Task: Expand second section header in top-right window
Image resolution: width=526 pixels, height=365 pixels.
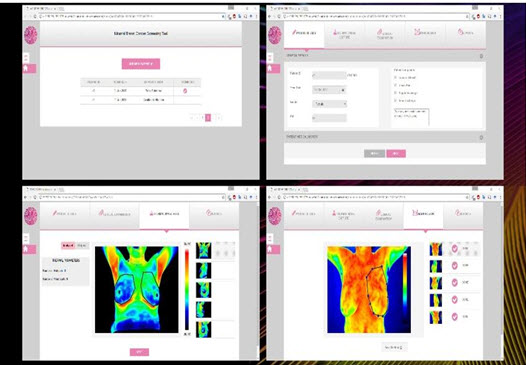Action: tap(385, 137)
